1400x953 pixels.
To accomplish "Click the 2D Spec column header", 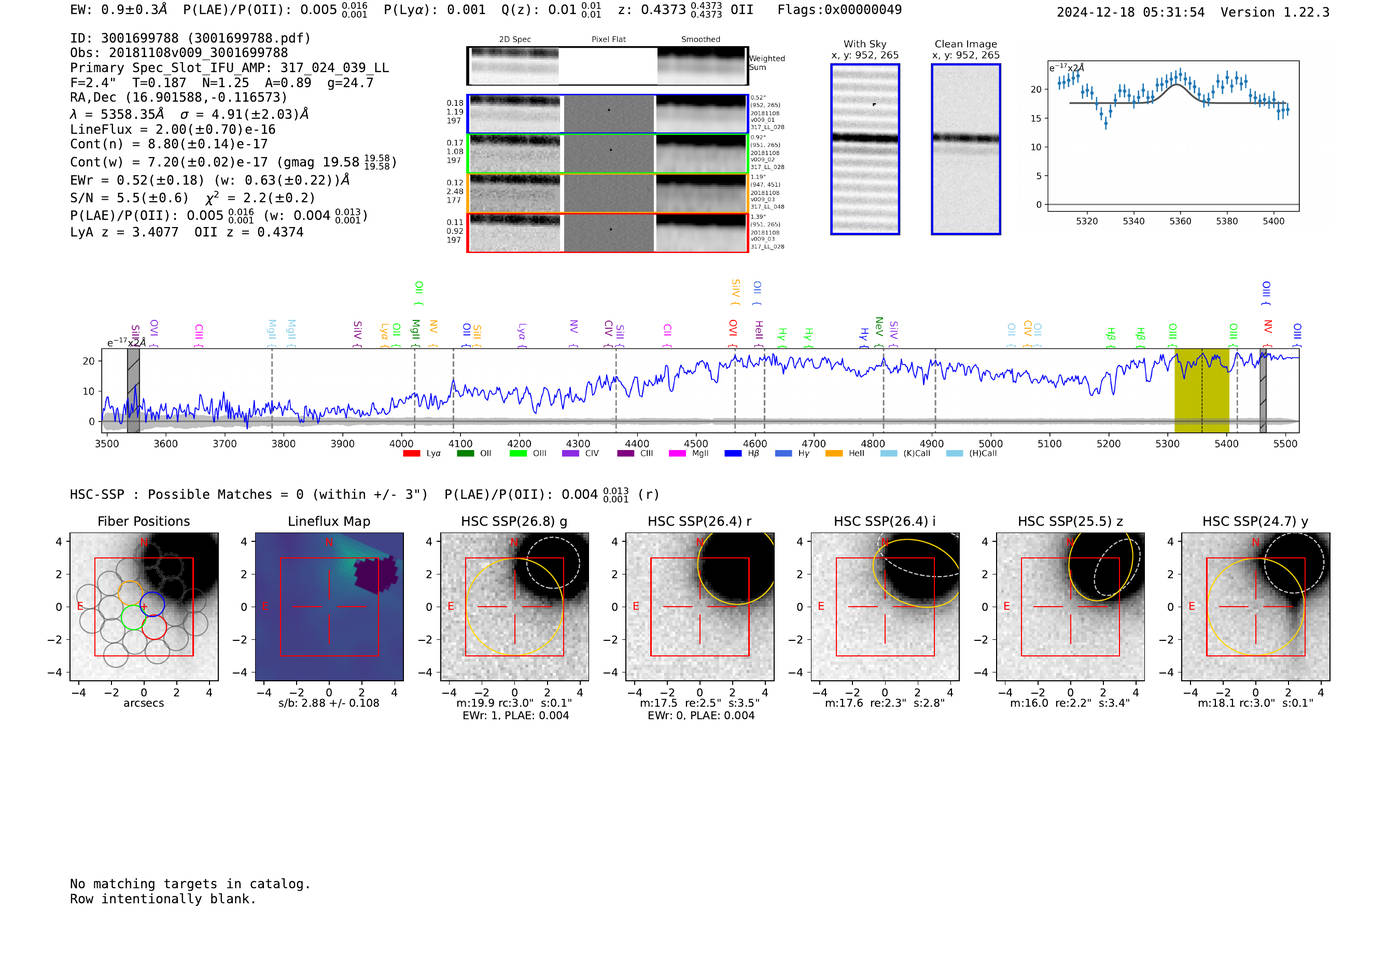I will (x=515, y=40).
